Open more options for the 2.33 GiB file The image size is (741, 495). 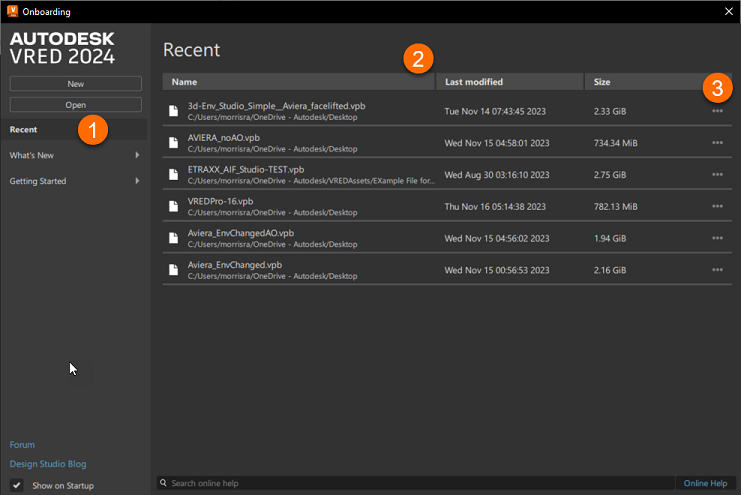tap(717, 111)
